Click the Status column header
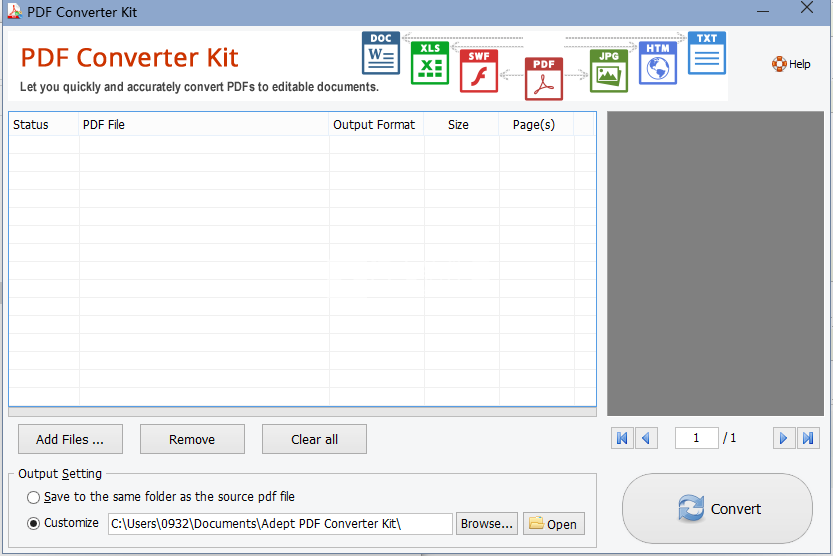The height and width of the screenshot is (556, 833). pos(44,125)
